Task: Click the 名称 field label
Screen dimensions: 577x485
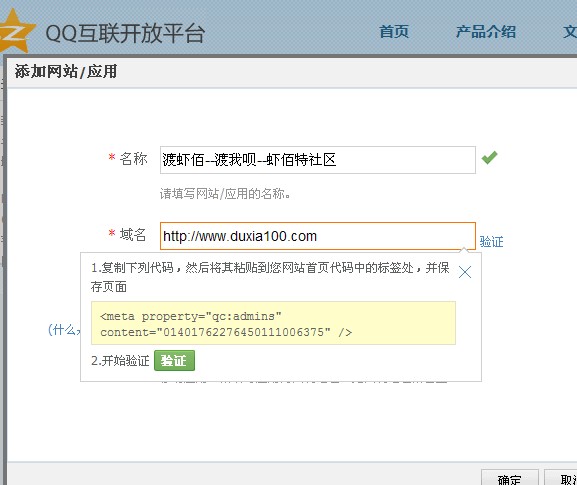Action: click(133, 159)
